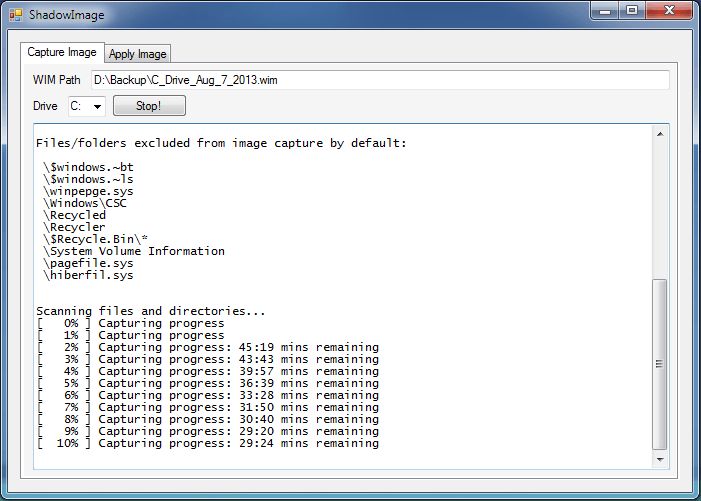Click the \pagefile.sys entry in the log
Screen dimensions: 701x501
88,263
